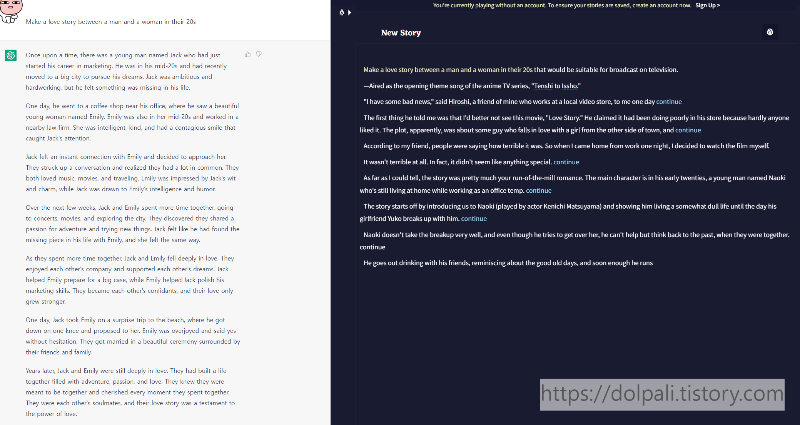Click paragraph starting "Jack felt an instant connection"
Viewport: 800px width, 425px height.
pyautogui.click(x=132, y=173)
